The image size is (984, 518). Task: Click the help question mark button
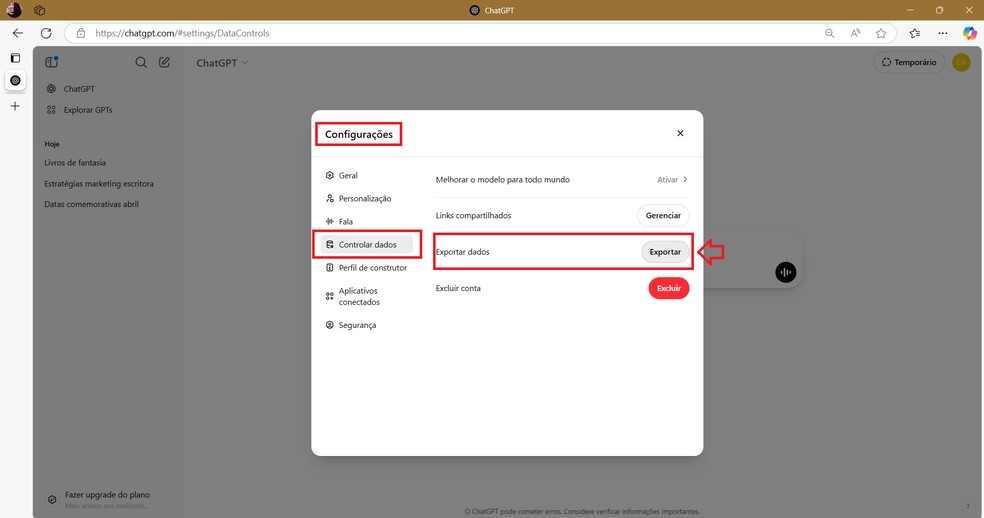click(968, 506)
